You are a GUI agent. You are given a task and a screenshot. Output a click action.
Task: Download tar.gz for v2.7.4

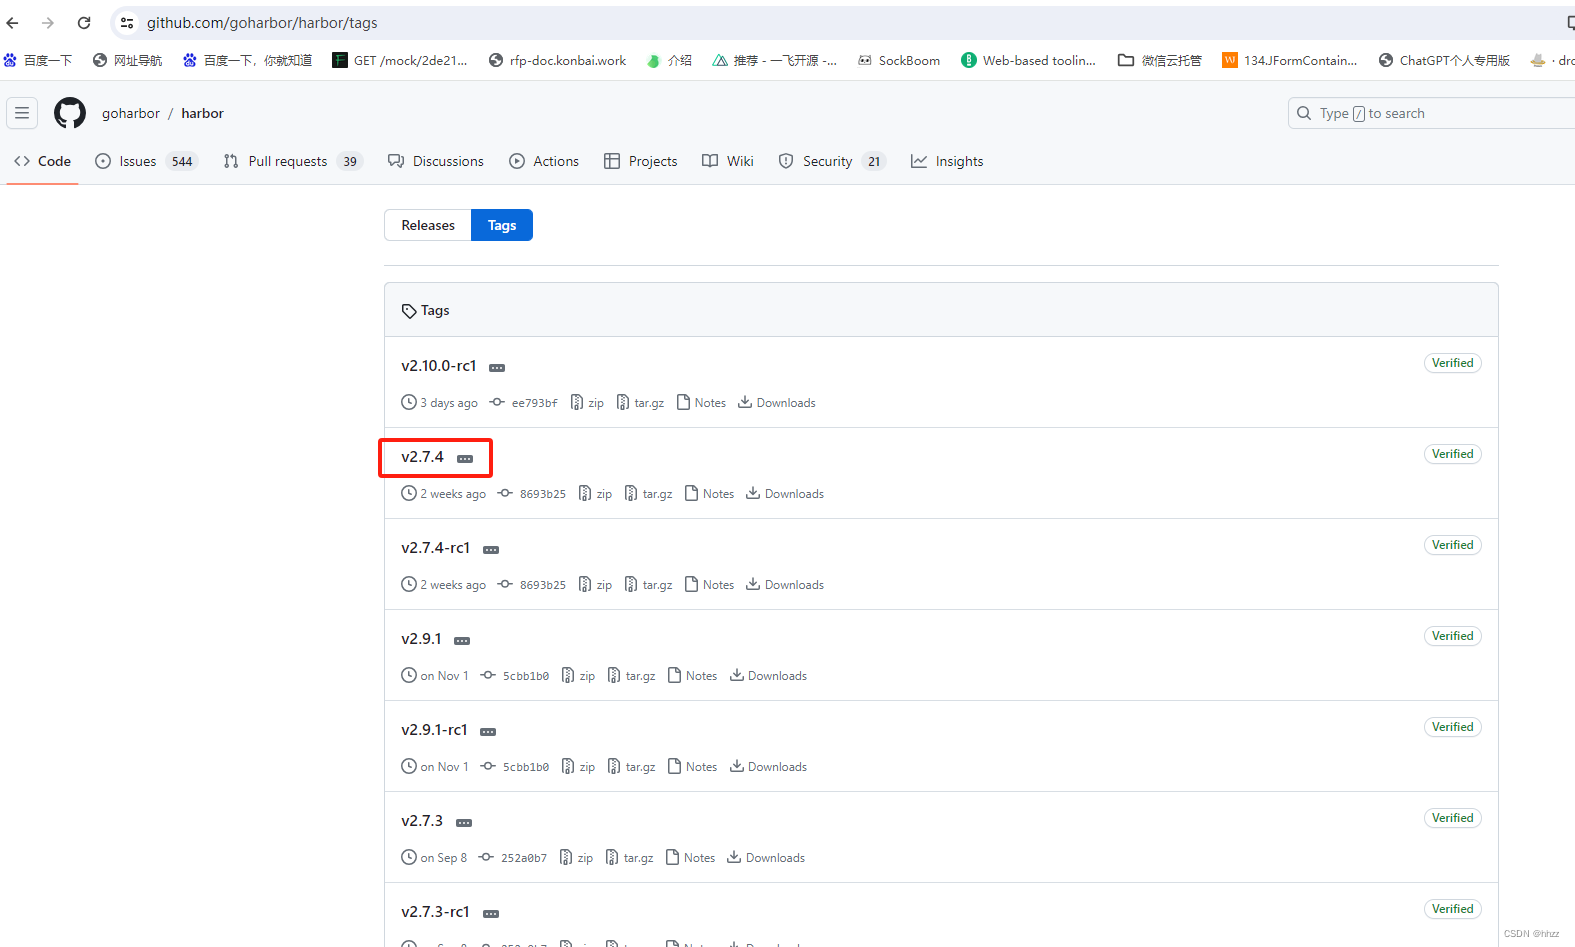coord(648,494)
